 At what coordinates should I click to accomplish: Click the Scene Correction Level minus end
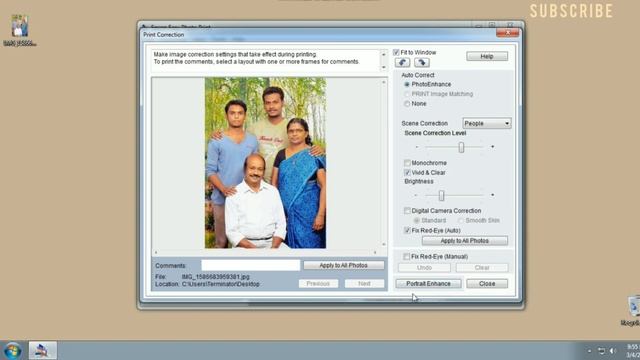click(417, 147)
